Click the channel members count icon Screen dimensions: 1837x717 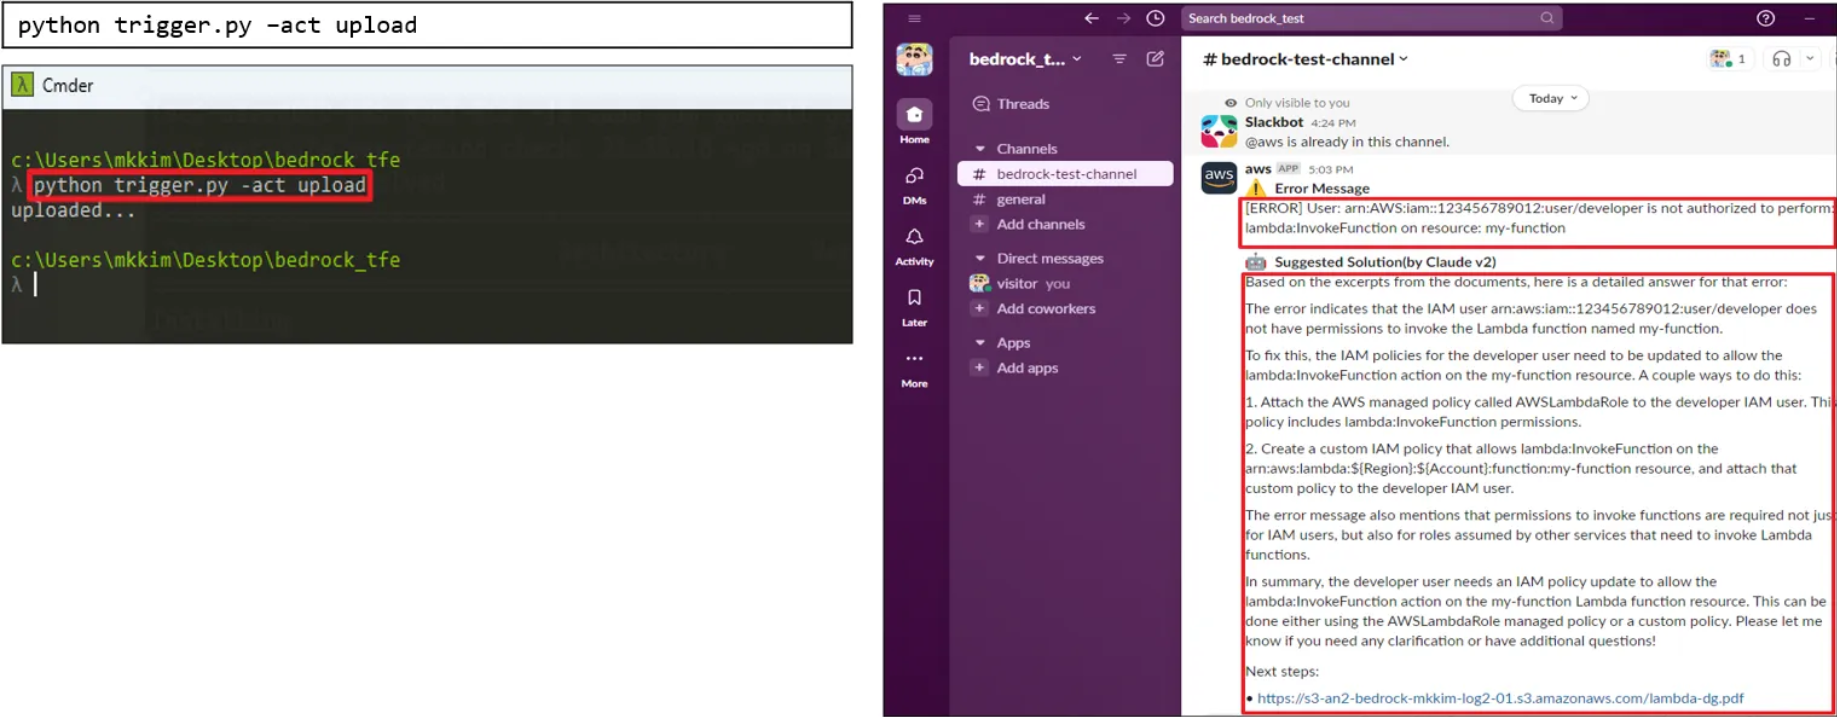coord(1727,59)
